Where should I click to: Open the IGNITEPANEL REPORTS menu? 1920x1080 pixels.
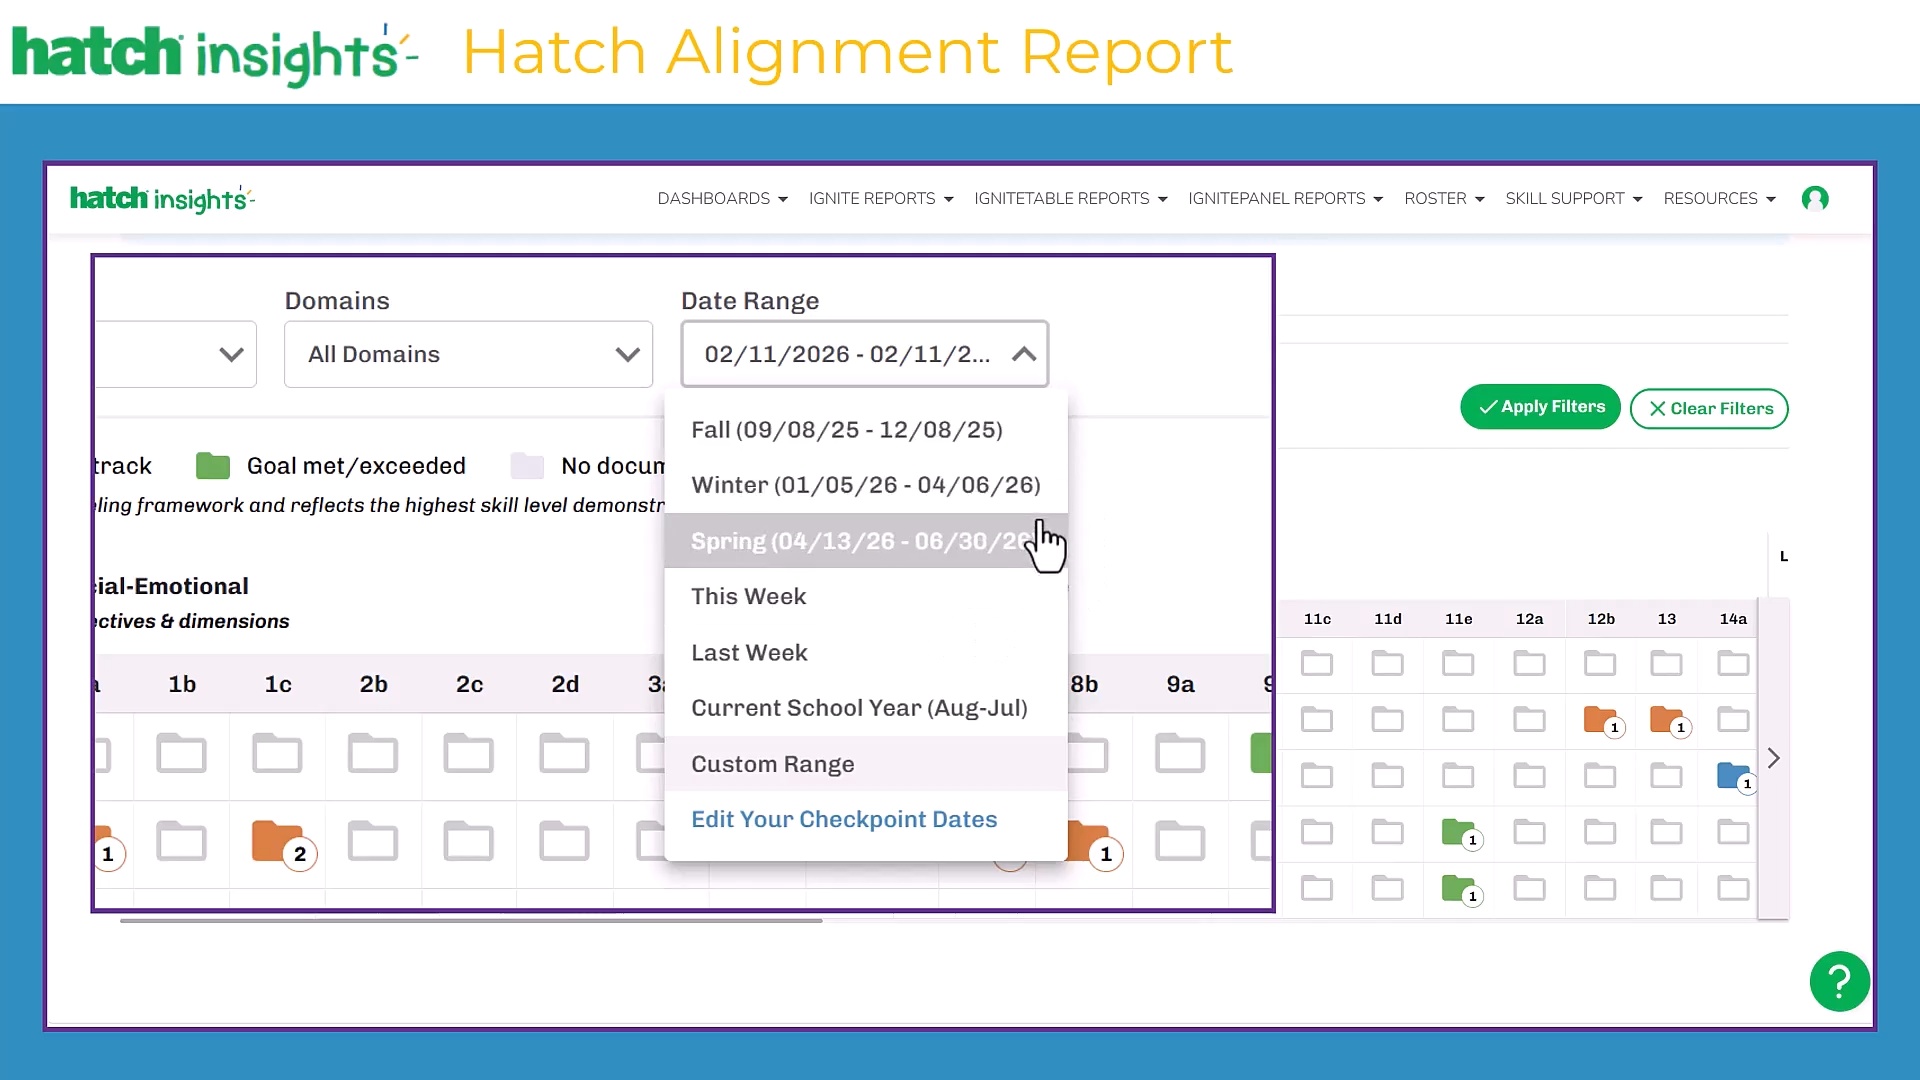pyautogui.click(x=1286, y=199)
